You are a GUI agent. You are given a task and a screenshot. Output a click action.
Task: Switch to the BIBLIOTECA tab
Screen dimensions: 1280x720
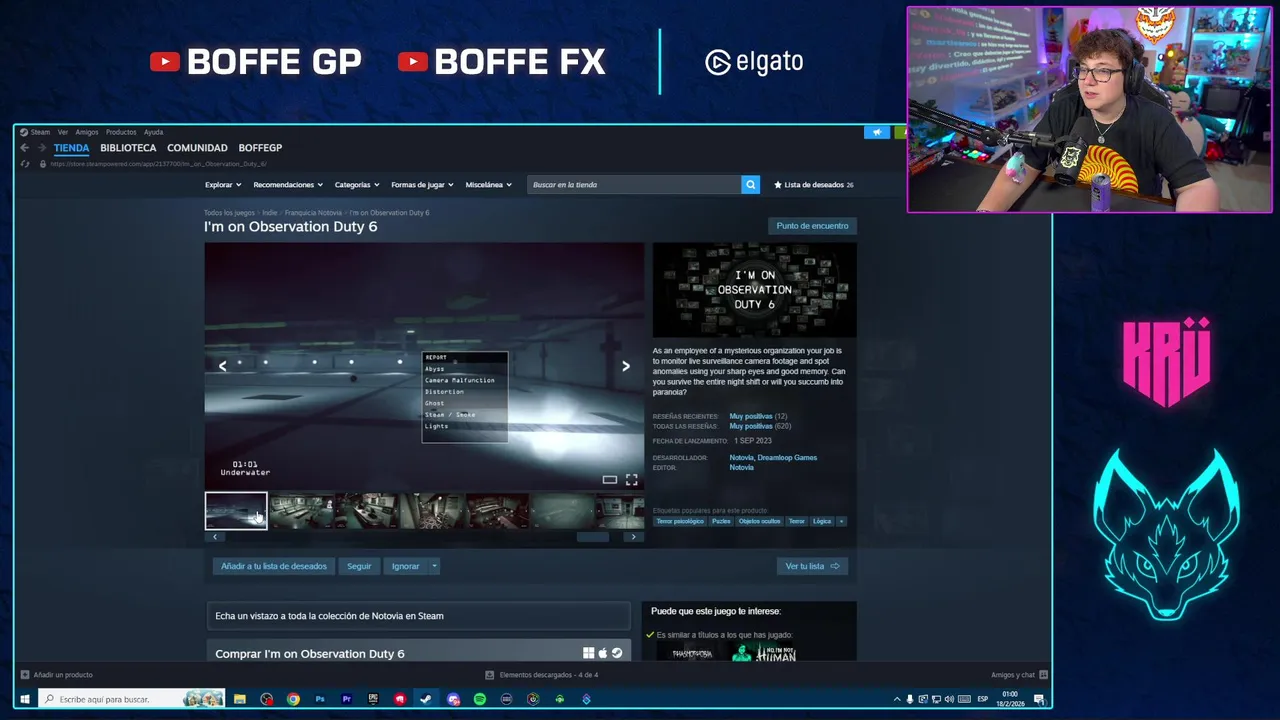pos(128,148)
